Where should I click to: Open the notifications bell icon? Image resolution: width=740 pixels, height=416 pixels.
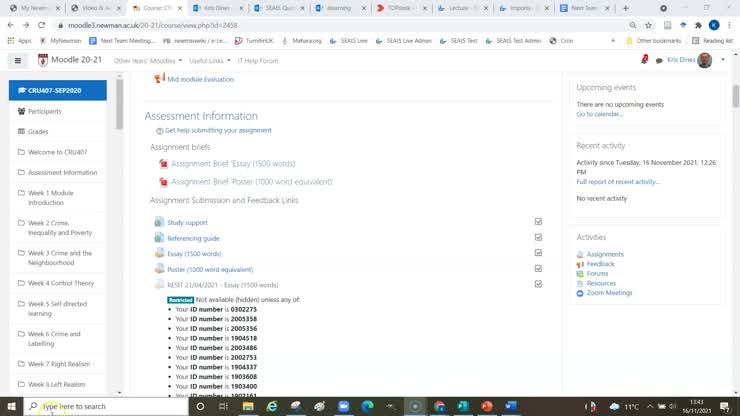click(x=645, y=60)
